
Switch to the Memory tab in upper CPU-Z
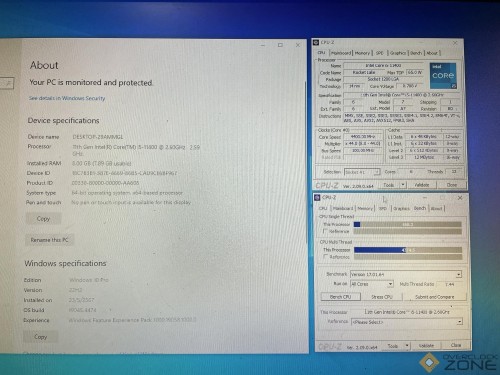[362, 53]
